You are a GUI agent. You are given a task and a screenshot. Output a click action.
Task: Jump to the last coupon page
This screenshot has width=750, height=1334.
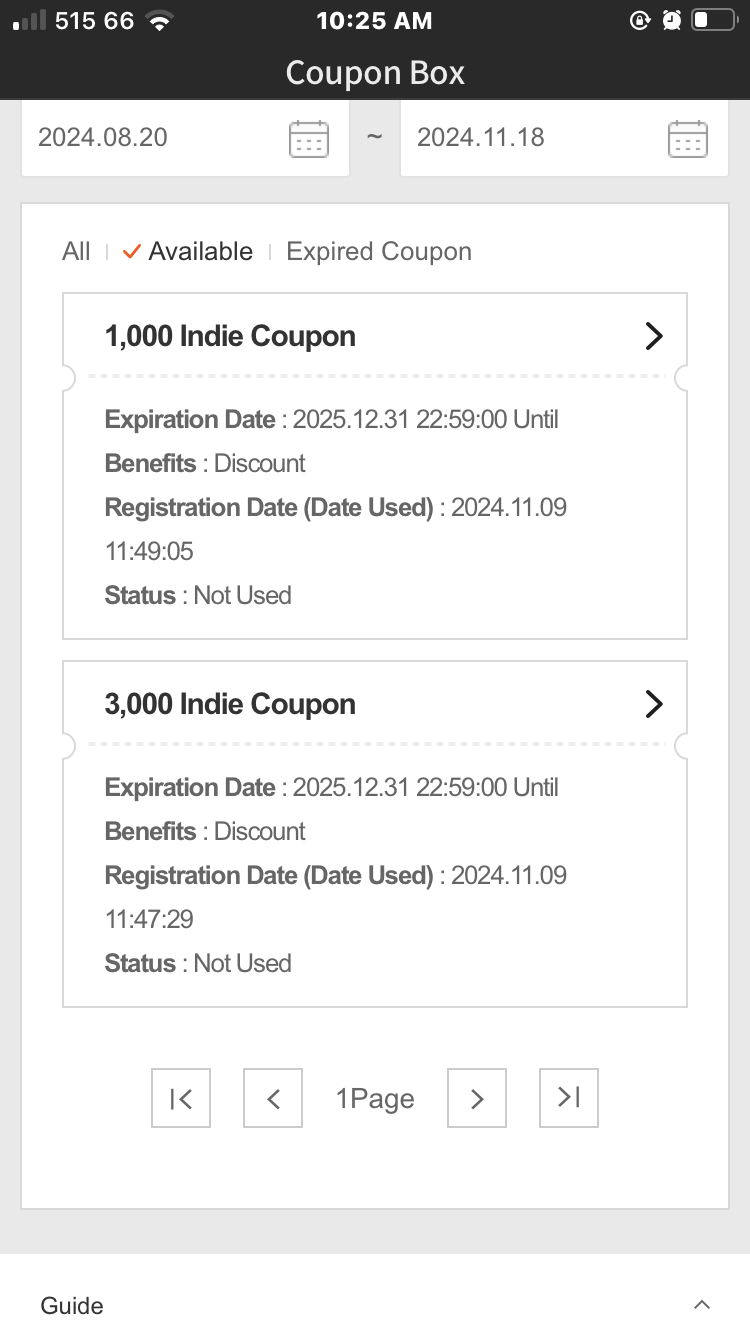click(x=569, y=1098)
